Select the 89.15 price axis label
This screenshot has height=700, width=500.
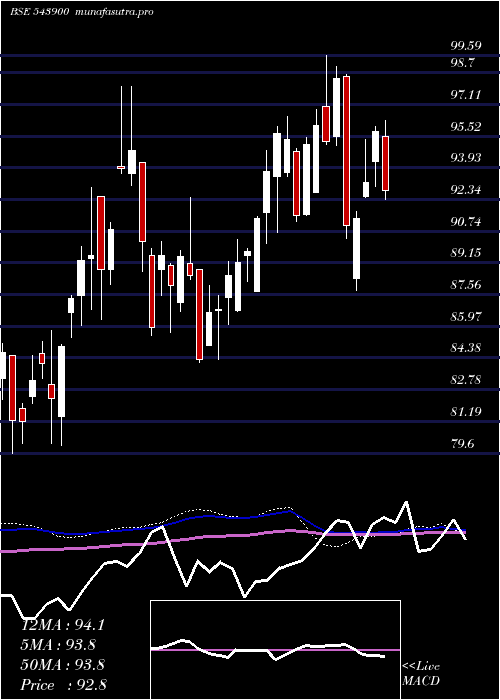[466, 253]
